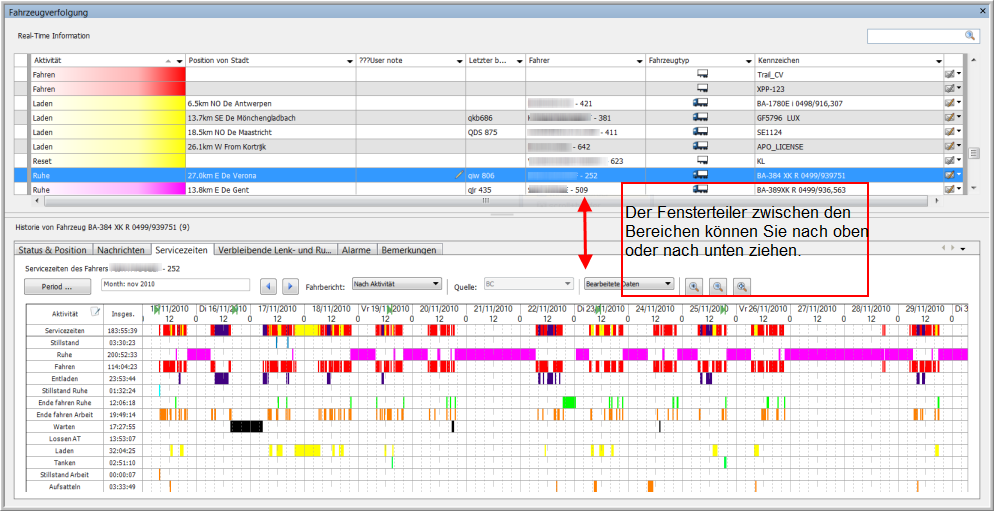Open the Fahrer column filter dropdown
994x511 pixels.
pyautogui.click(x=641, y=61)
